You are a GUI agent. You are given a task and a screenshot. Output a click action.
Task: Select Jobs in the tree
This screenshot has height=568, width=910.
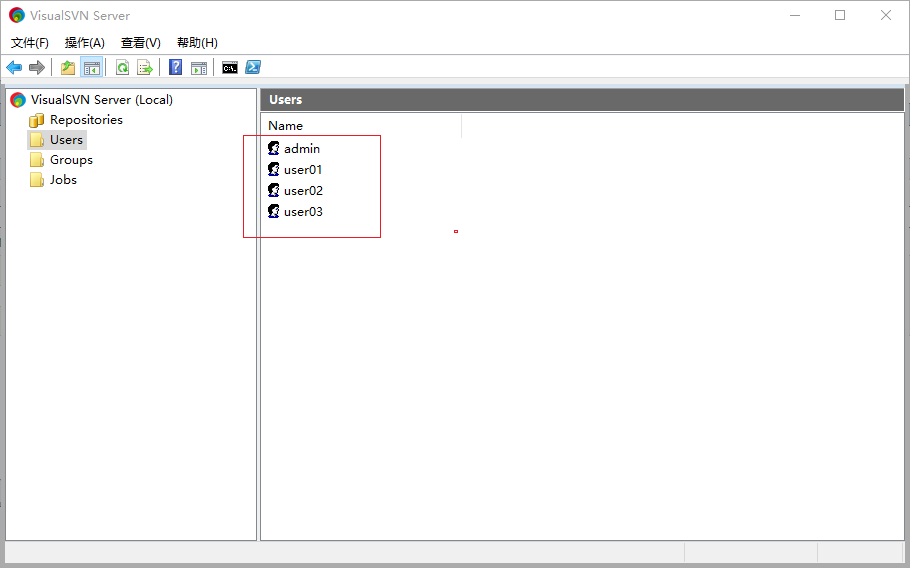coord(63,180)
